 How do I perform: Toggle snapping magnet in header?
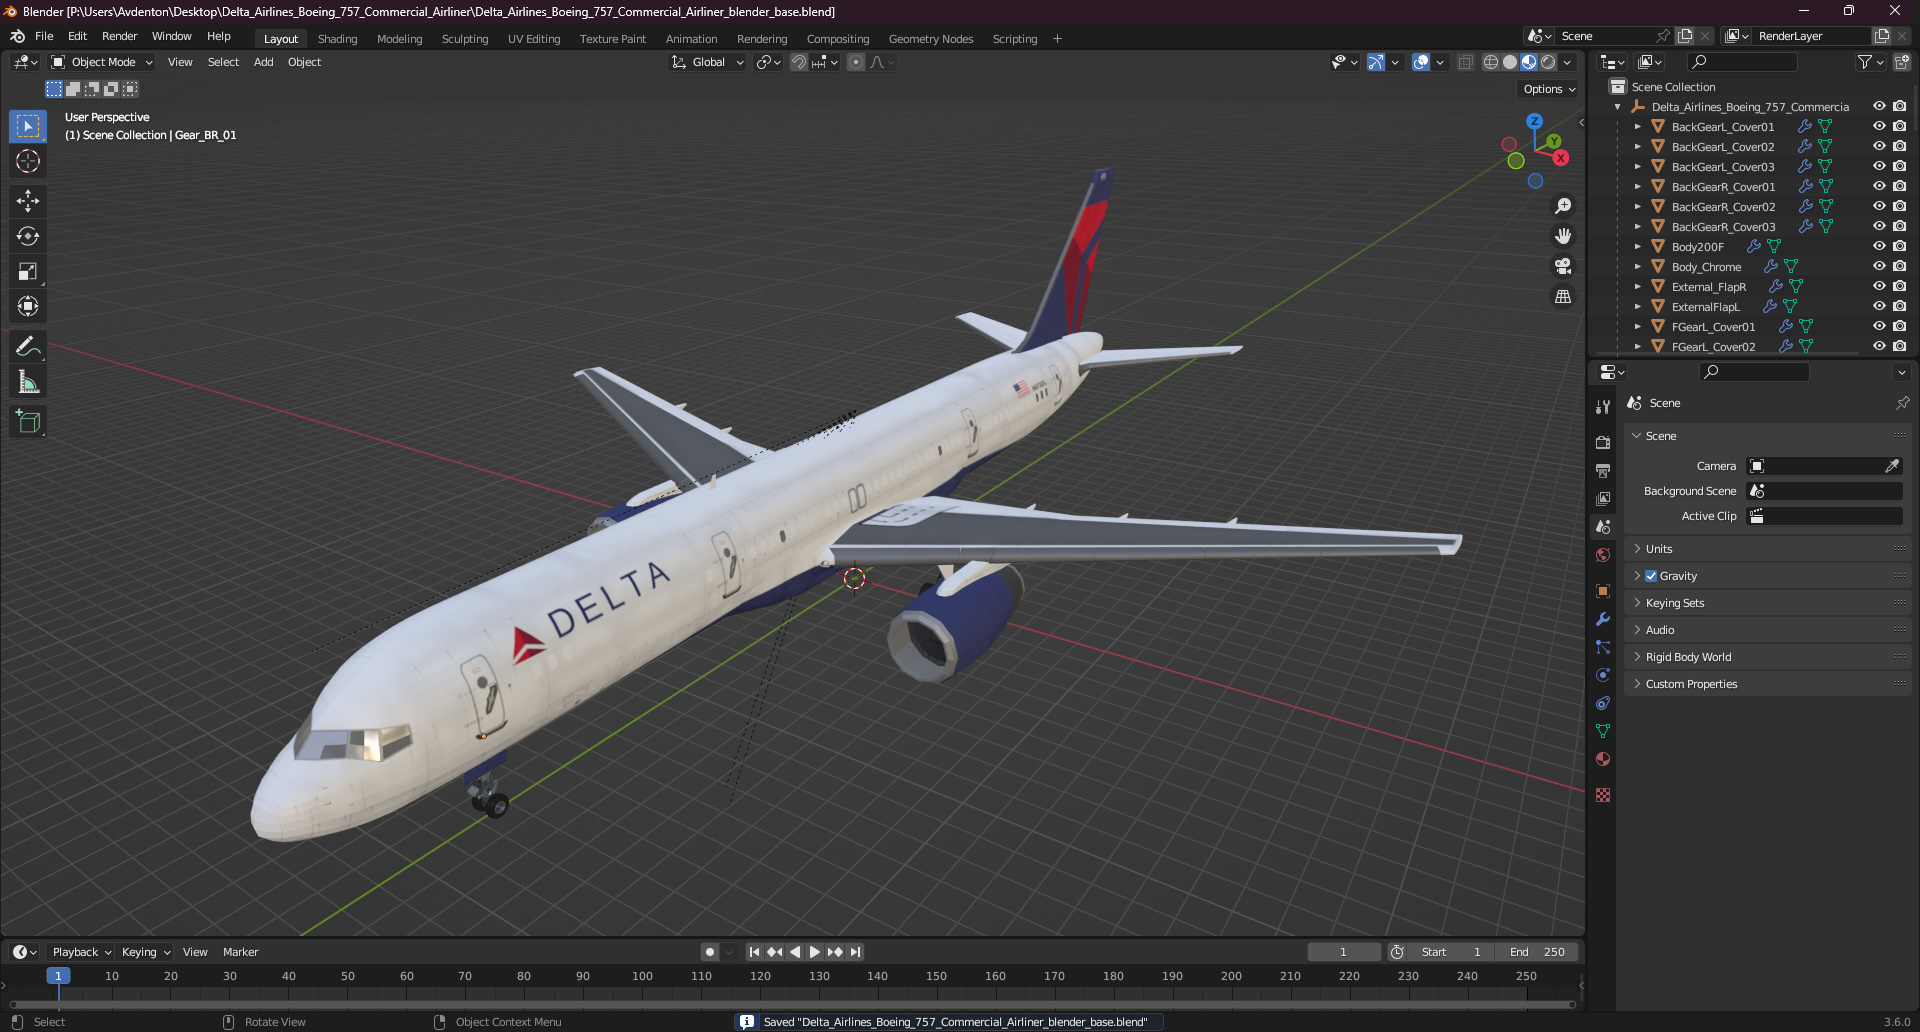tap(799, 62)
